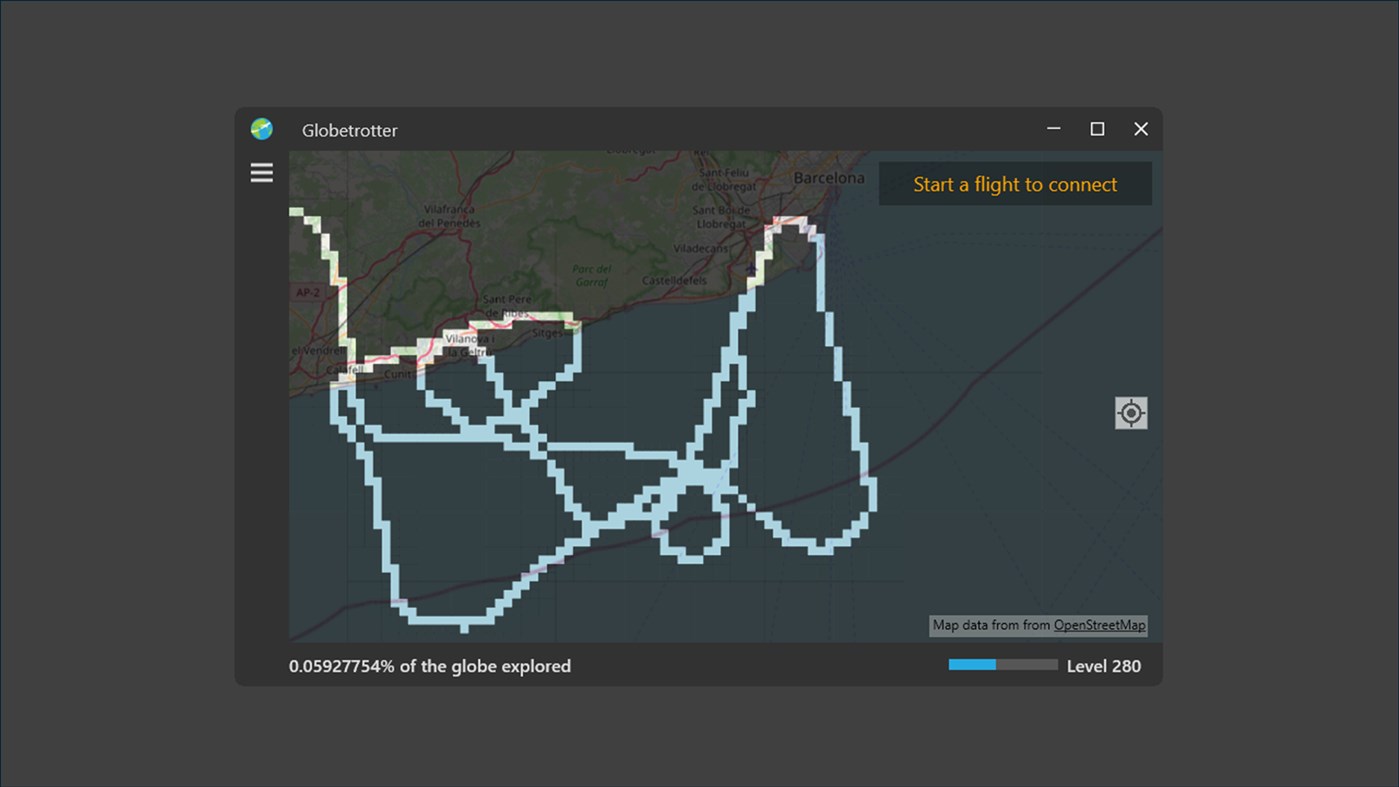Click the Sant Pere de Ribes label
Viewport: 1399px width, 787px height.
pyautogui.click(x=506, y=306)
